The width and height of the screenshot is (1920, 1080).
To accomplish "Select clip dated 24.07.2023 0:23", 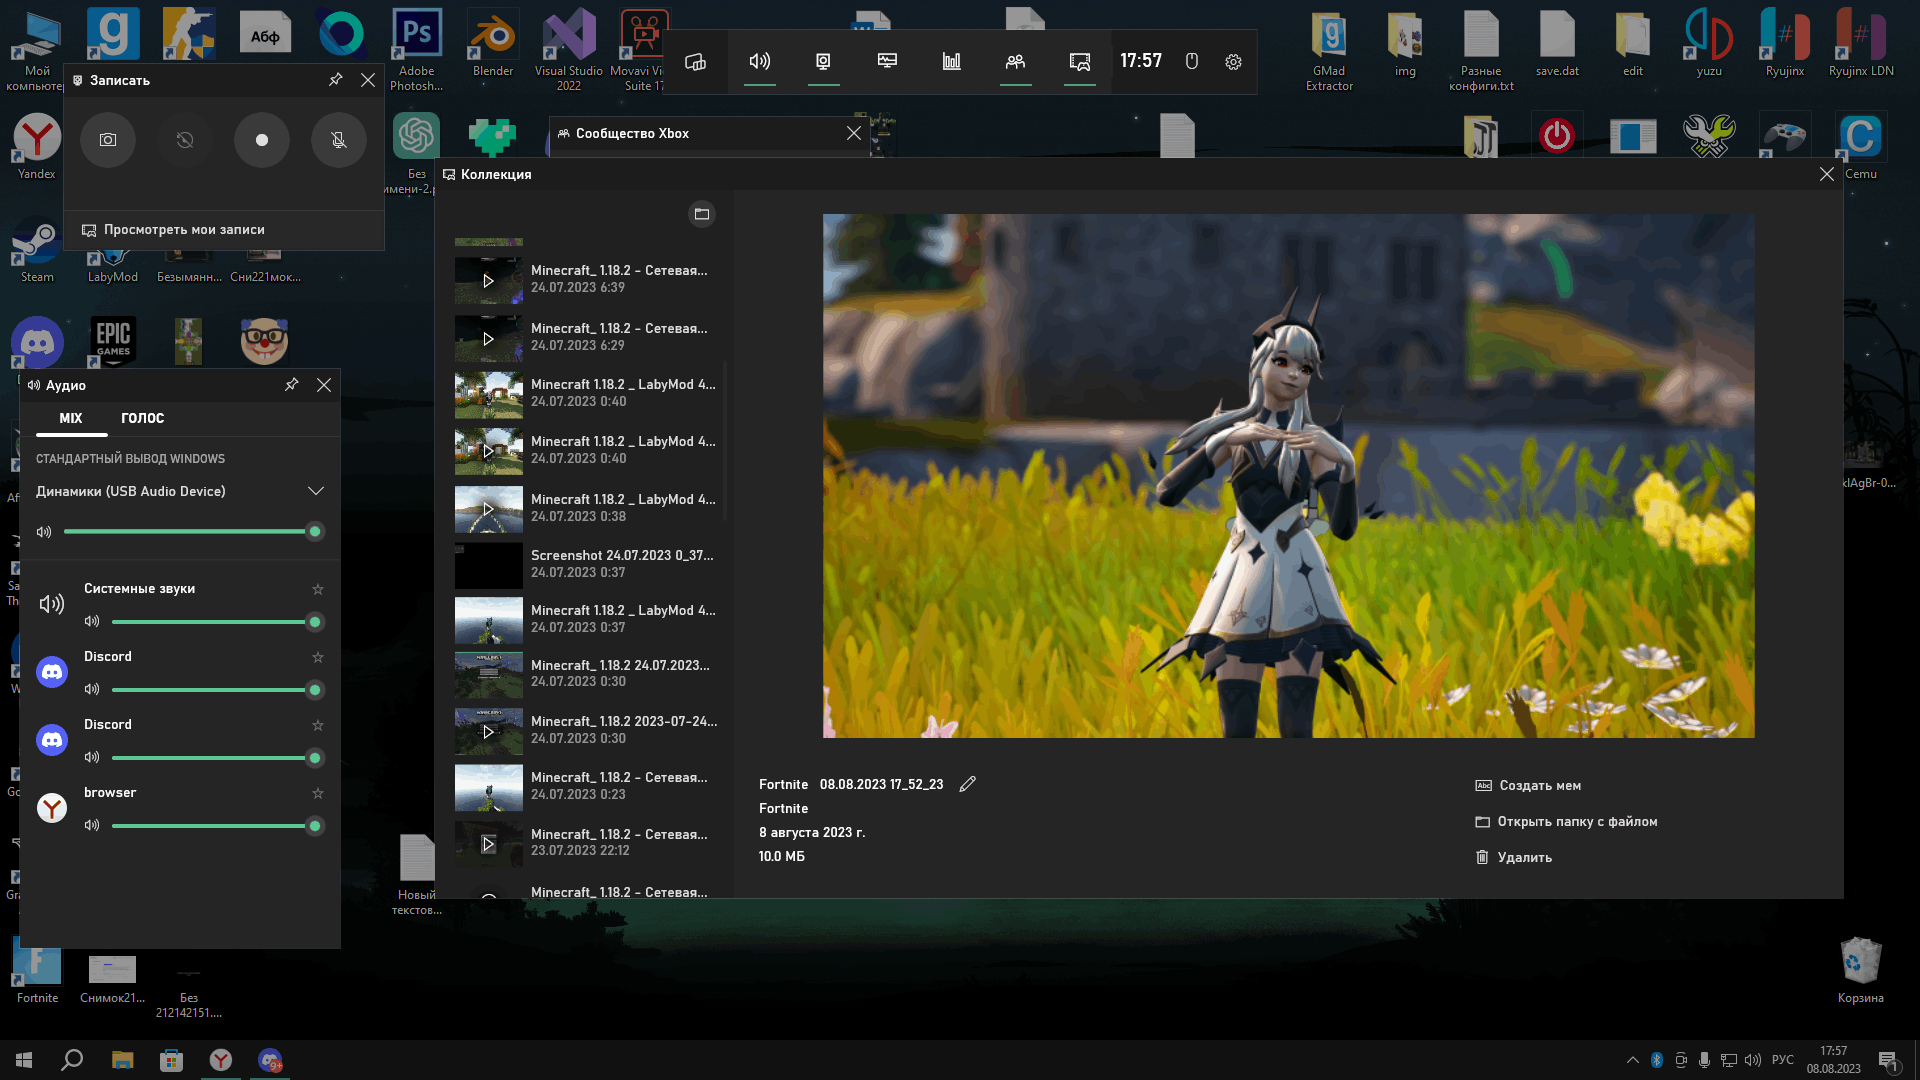I will click(587, 787).
